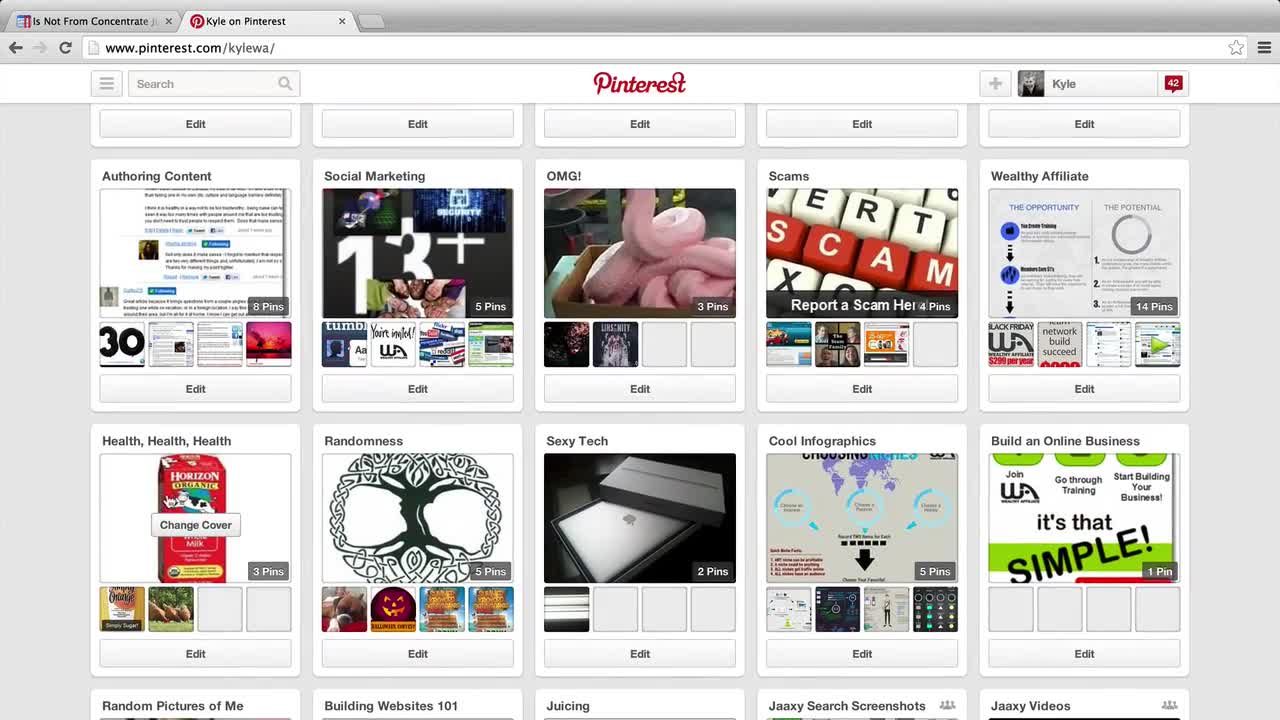
Task: Edit the Scams board
Action: [x=862, y=389]
